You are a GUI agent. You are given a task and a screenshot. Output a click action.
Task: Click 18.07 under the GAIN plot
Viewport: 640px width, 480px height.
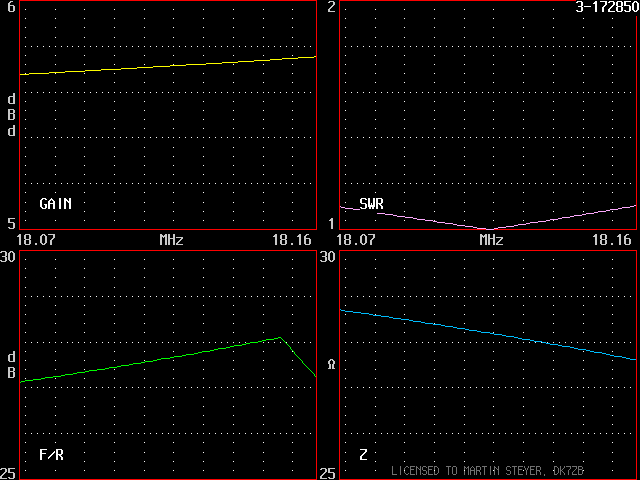pyautogui.click(x=36, y=240)
